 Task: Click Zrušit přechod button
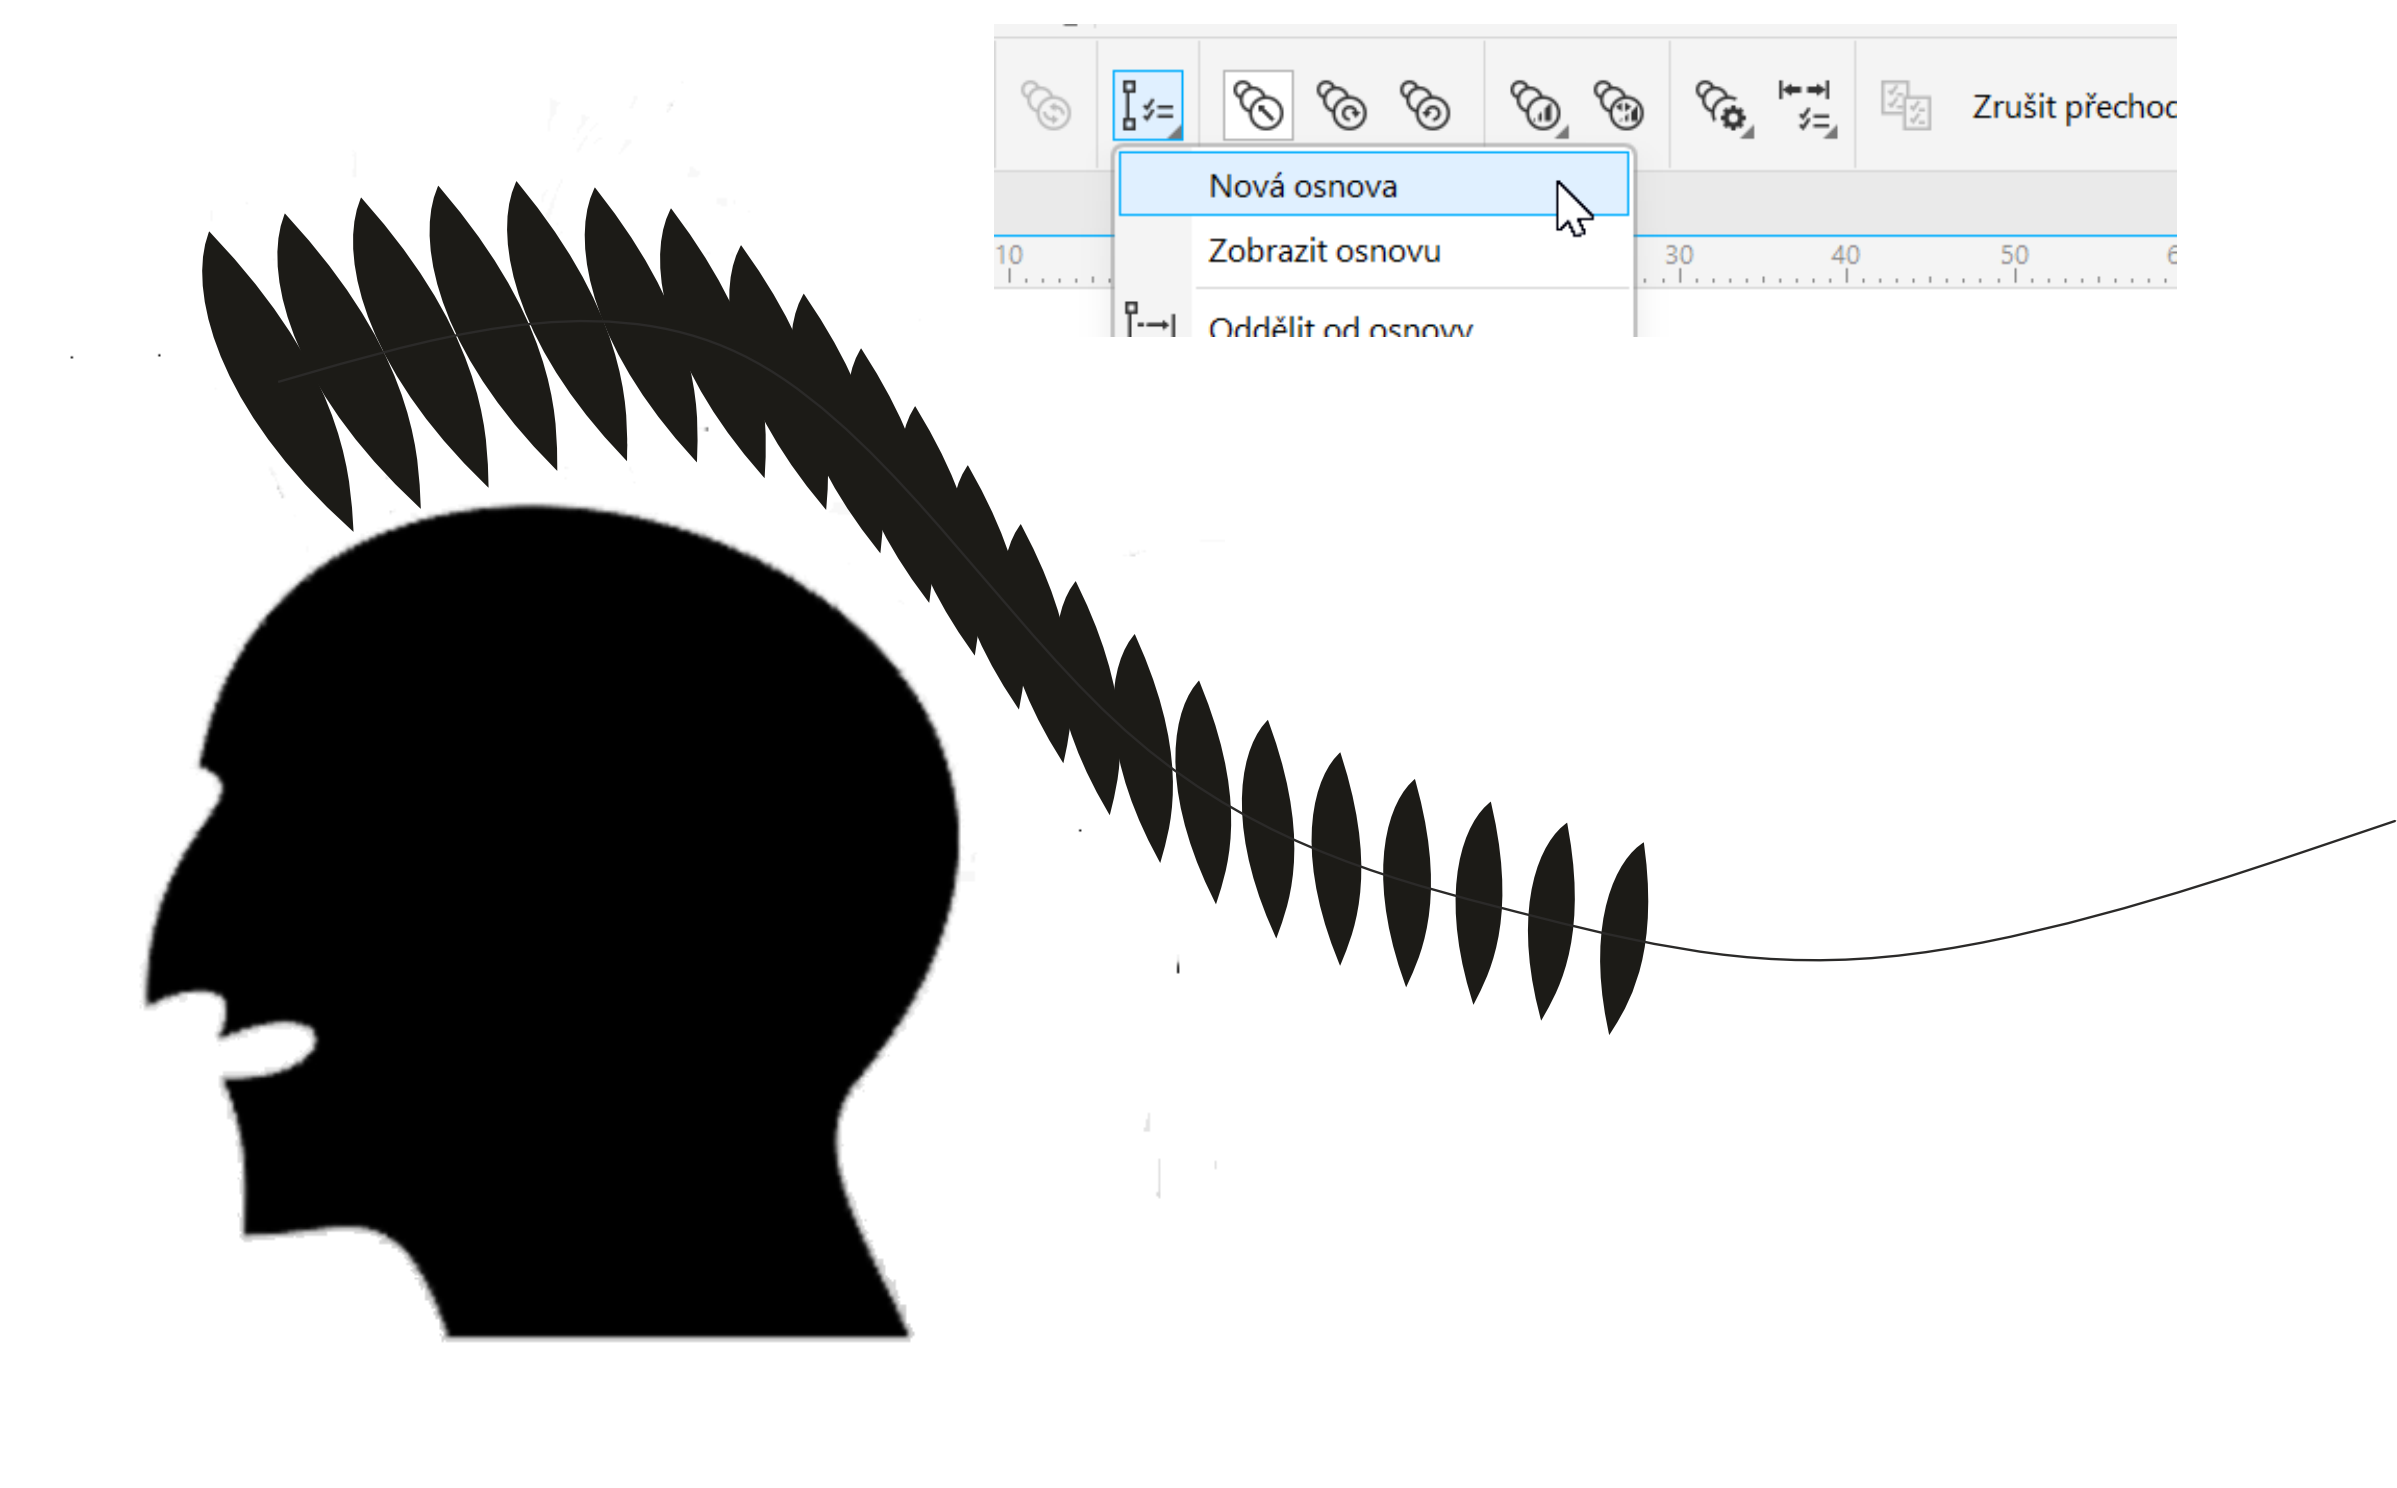(x=2072, y=107)
